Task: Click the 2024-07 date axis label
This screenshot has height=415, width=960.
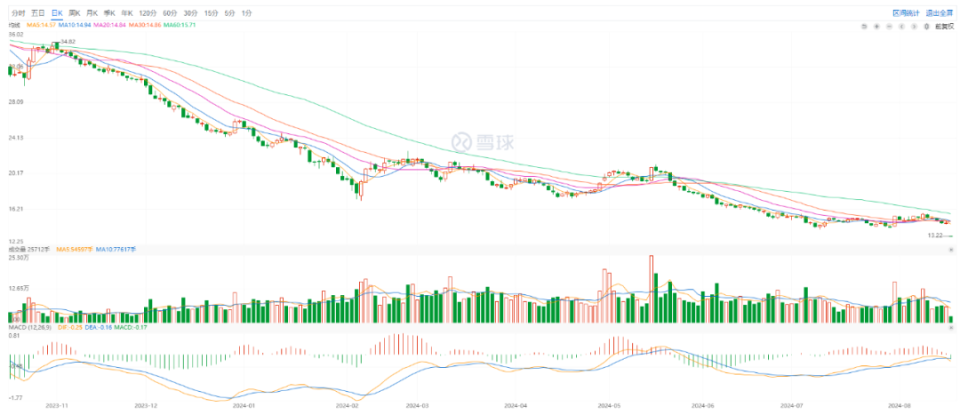Action: click(x=791, y=405)
